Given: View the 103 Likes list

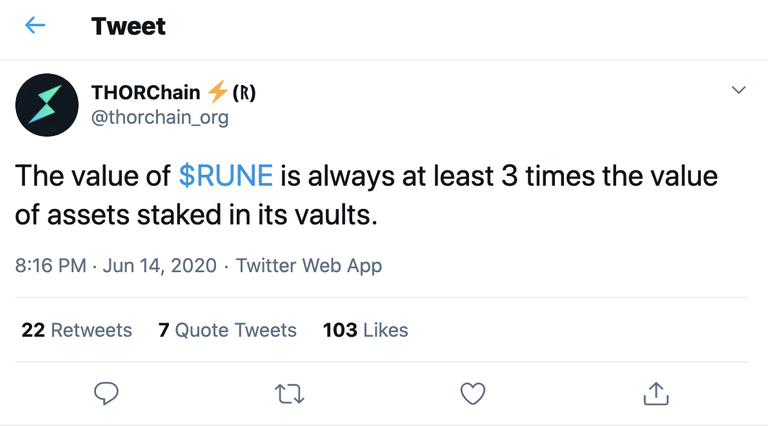Looking at the screenshot, I should (x=365, y=330).
